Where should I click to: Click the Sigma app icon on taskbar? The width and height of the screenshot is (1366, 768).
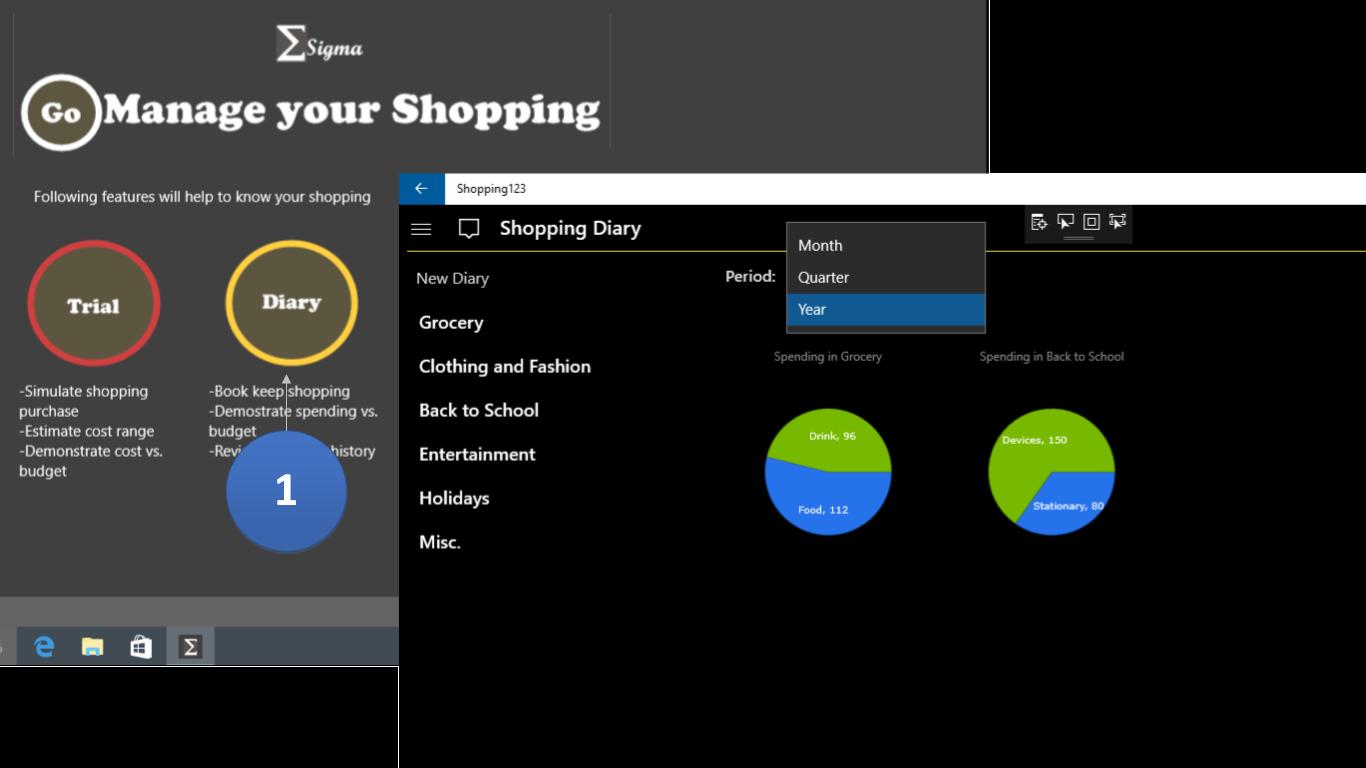click(190, 647)
